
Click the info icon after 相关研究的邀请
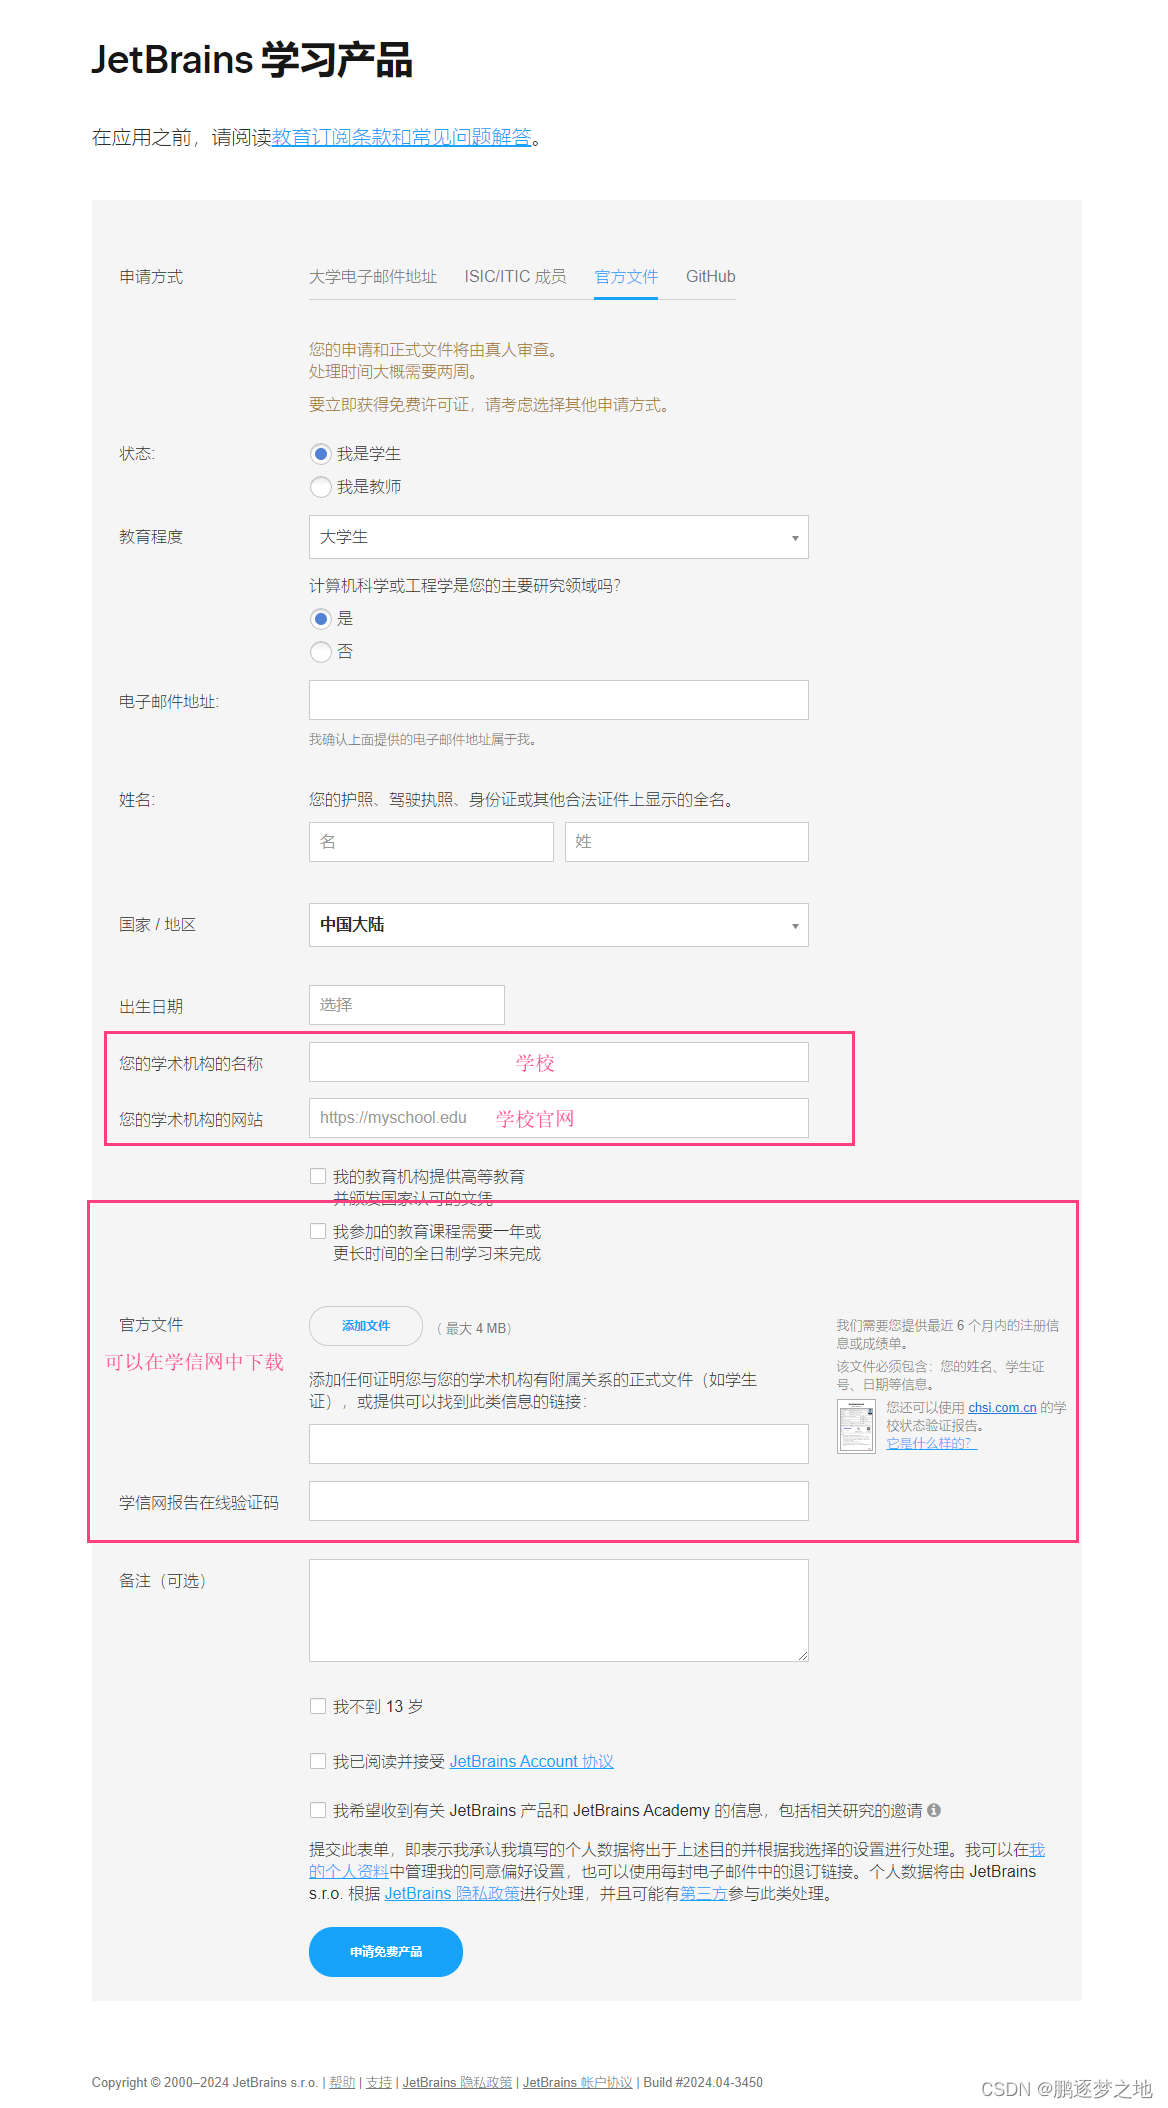coord(934,1810)
